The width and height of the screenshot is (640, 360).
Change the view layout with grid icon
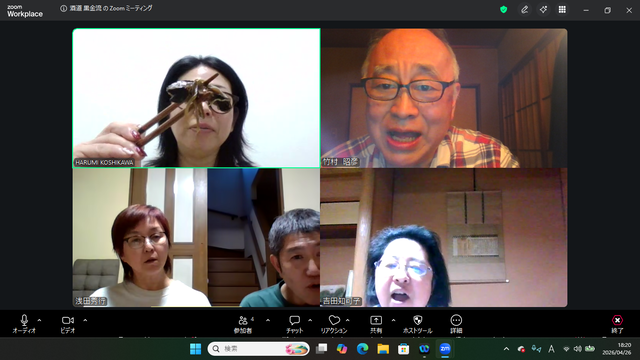tap(562, 9)
